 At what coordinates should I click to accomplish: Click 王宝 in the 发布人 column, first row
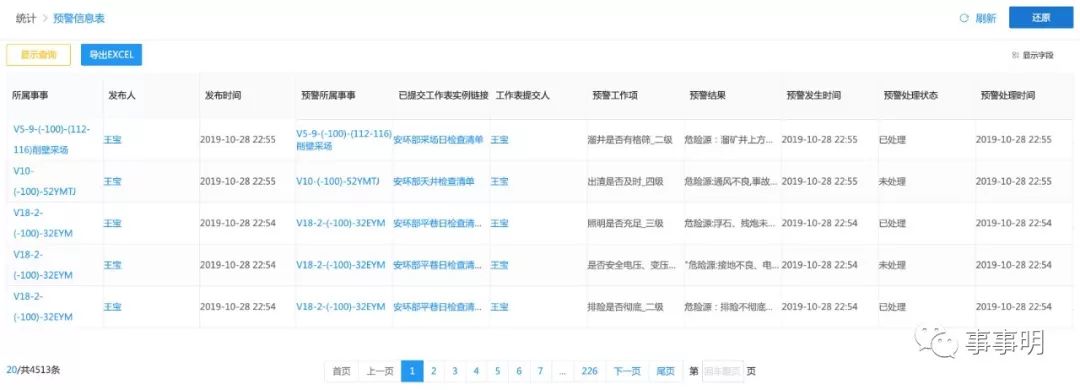tap(112, 139)
